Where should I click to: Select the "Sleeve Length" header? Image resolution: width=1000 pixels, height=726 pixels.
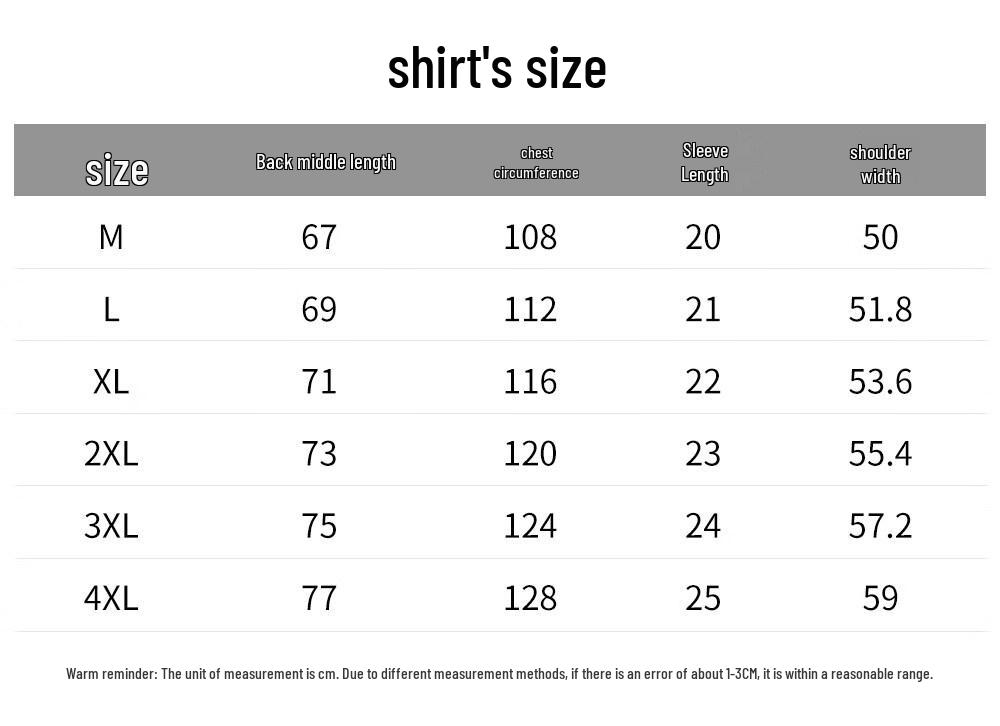point(705,163)
